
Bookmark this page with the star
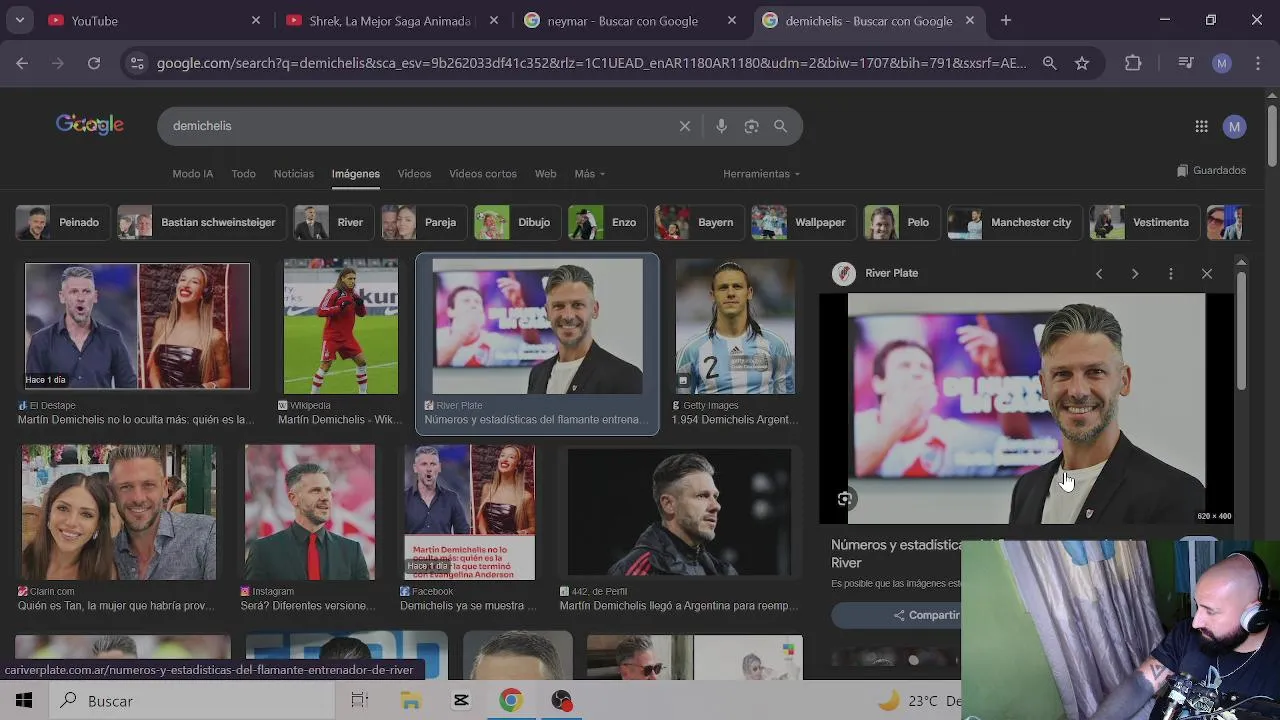1082,63
